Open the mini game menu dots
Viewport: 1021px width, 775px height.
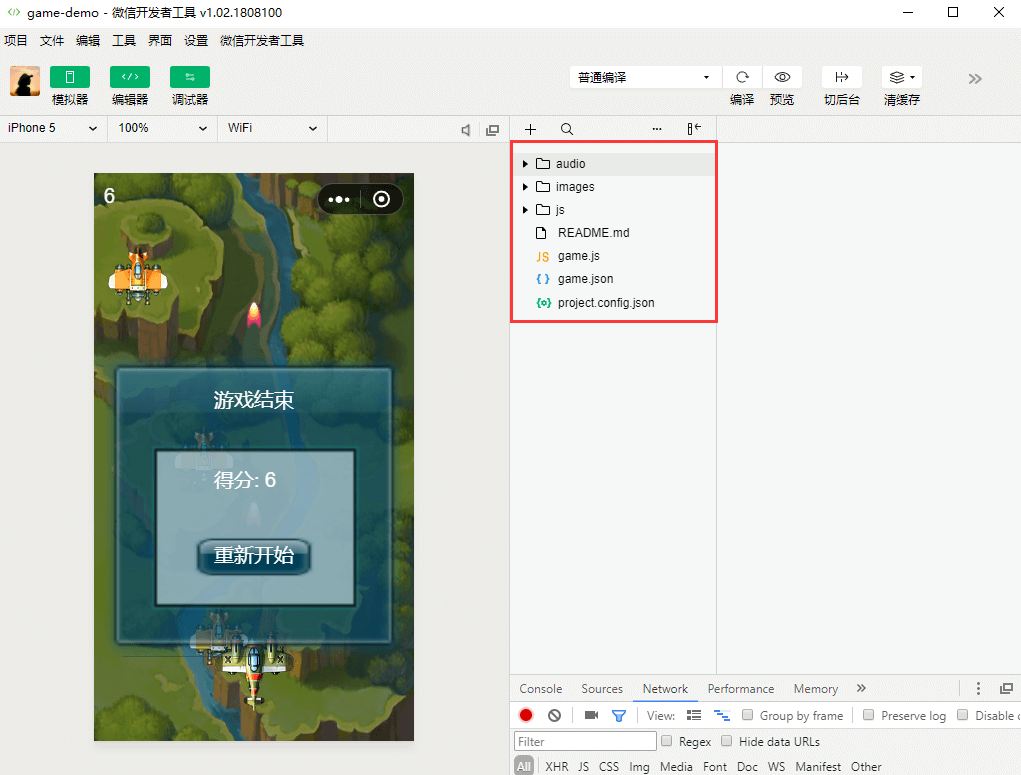[339, 199]
